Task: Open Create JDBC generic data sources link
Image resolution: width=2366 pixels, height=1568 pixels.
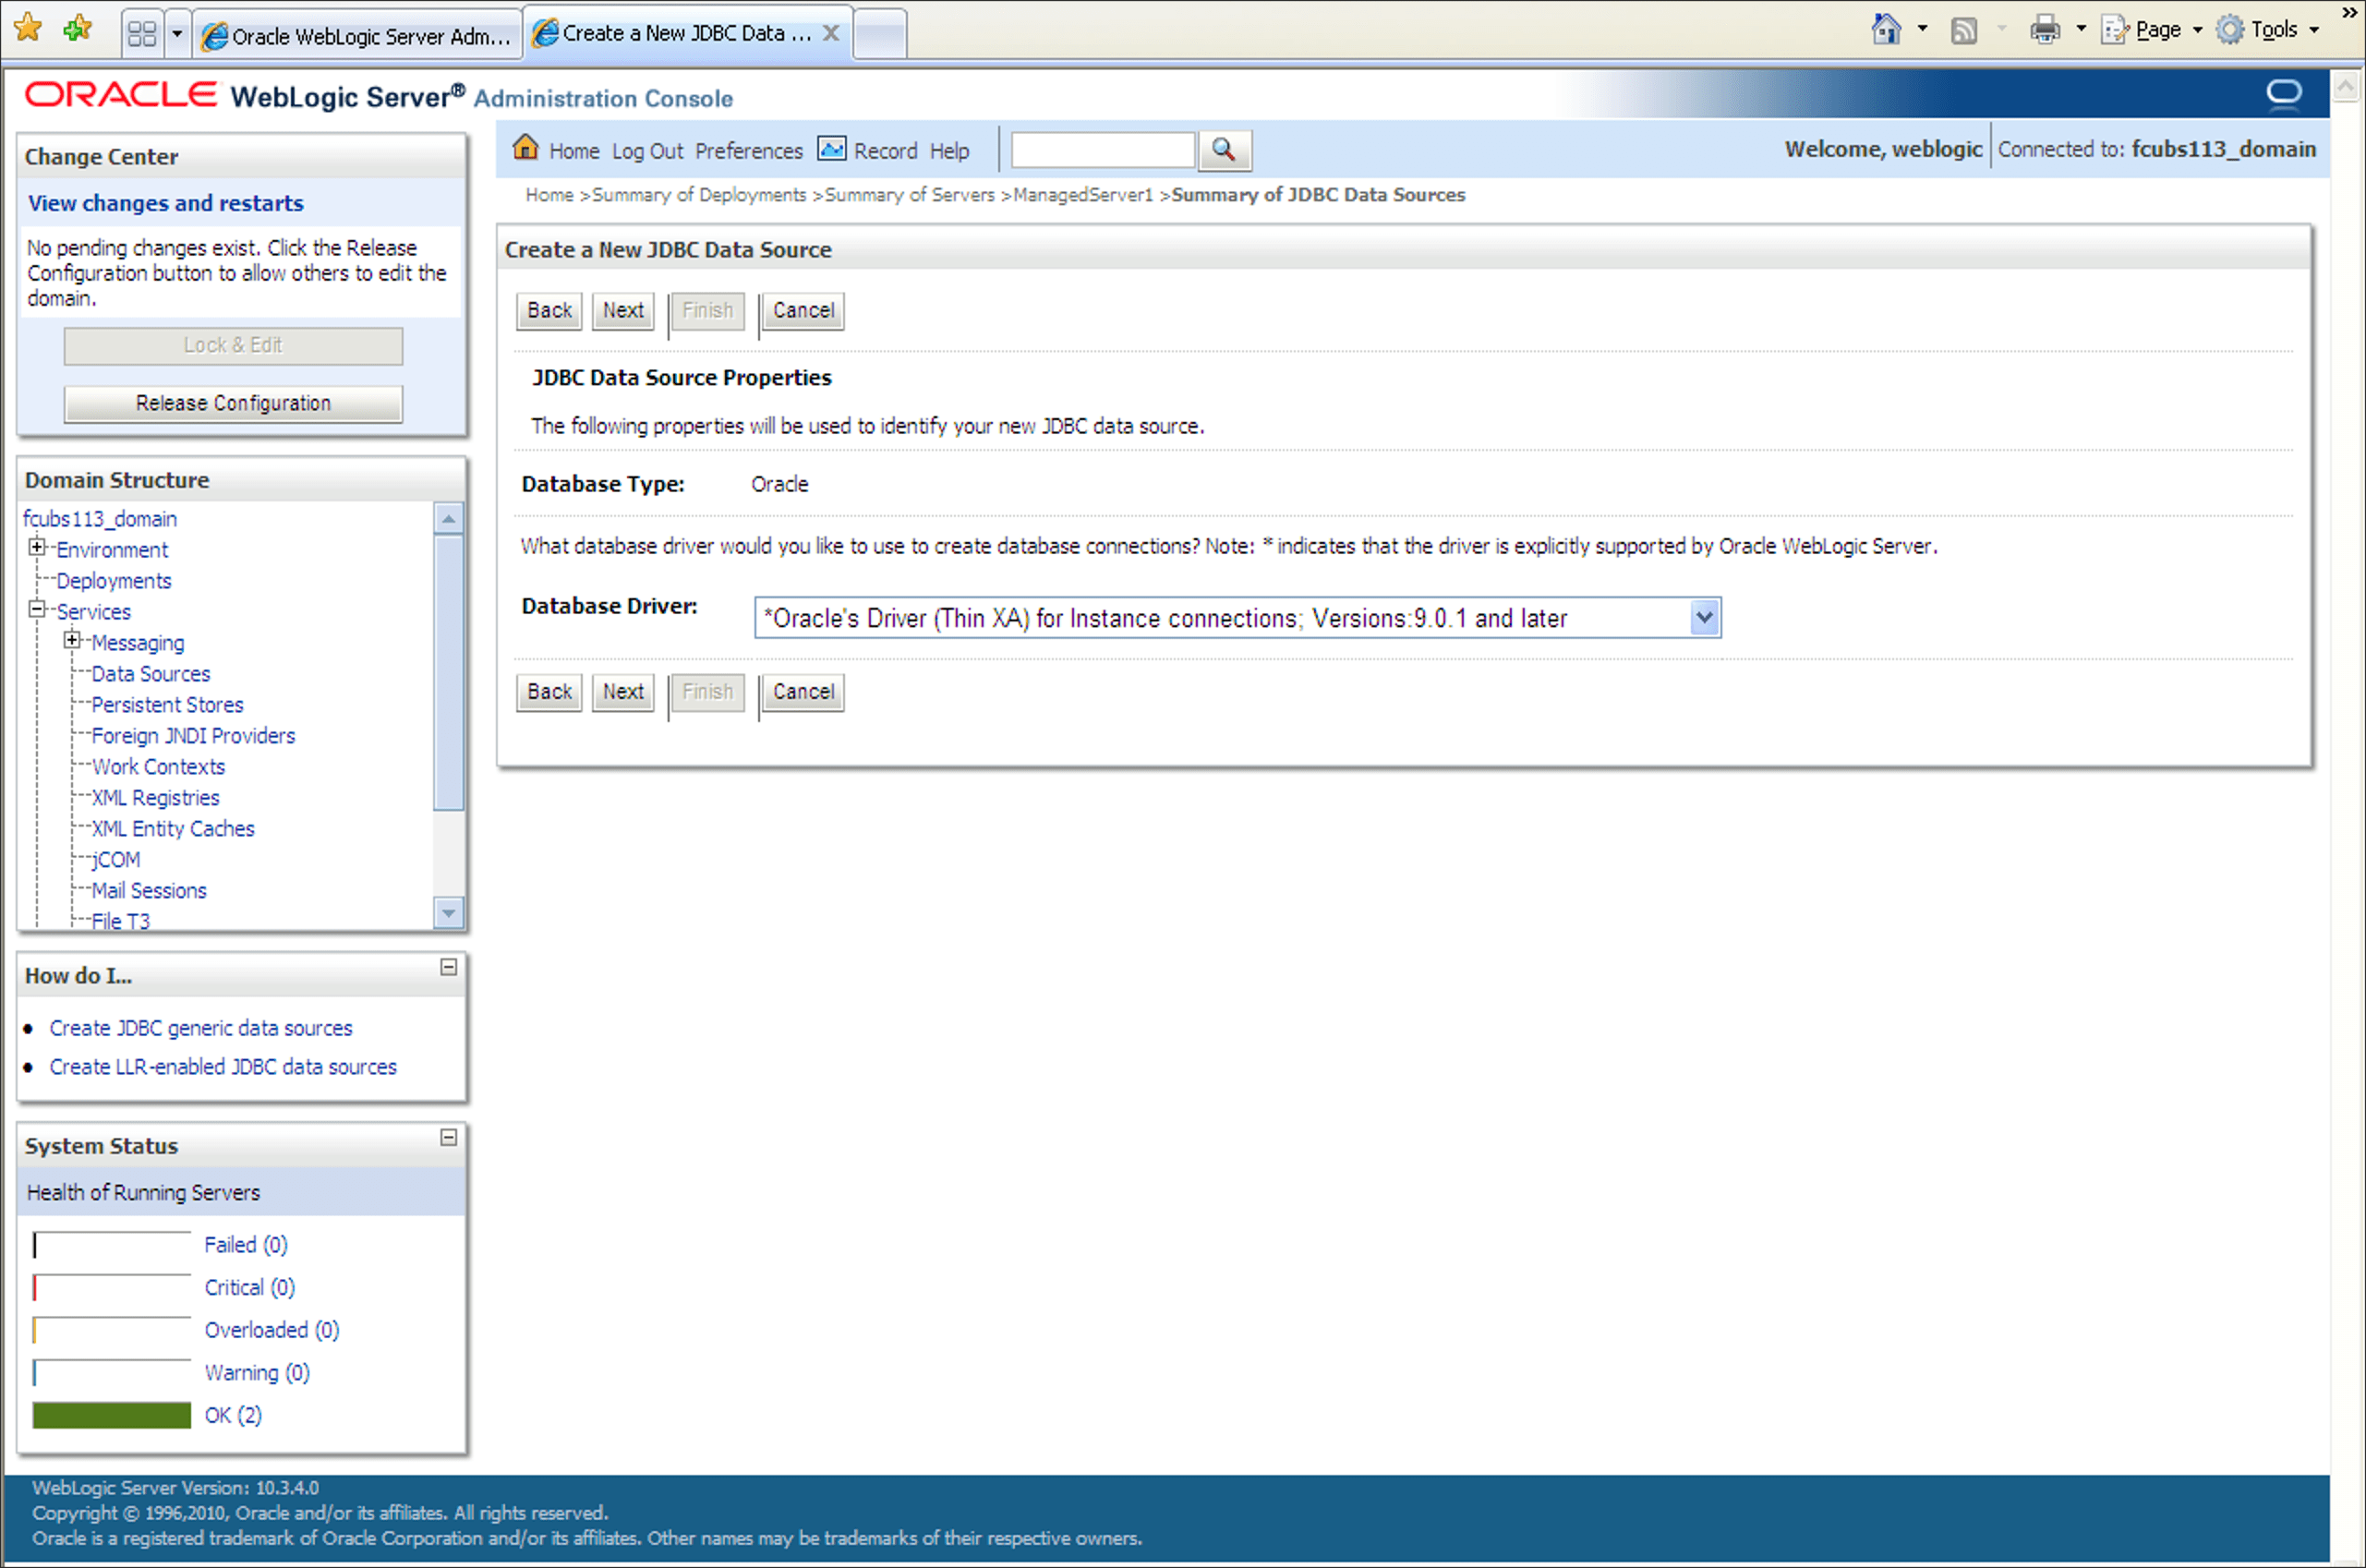Action: 201,1028
